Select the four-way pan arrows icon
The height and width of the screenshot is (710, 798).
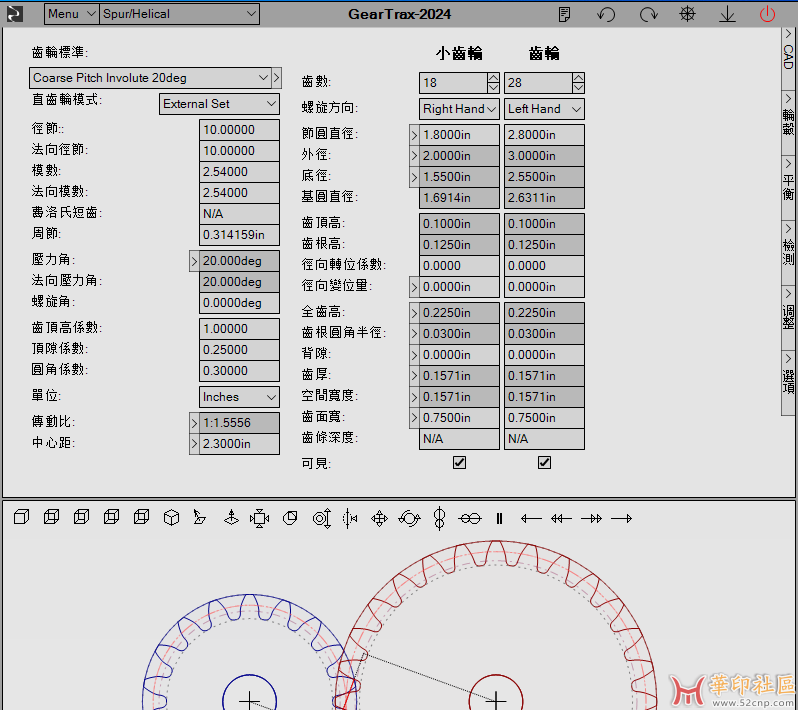(x=379, y=518)
